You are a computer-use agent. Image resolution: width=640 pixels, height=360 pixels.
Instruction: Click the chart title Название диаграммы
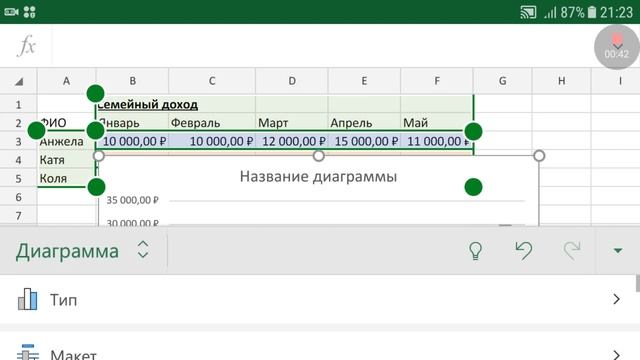[318, 177]
